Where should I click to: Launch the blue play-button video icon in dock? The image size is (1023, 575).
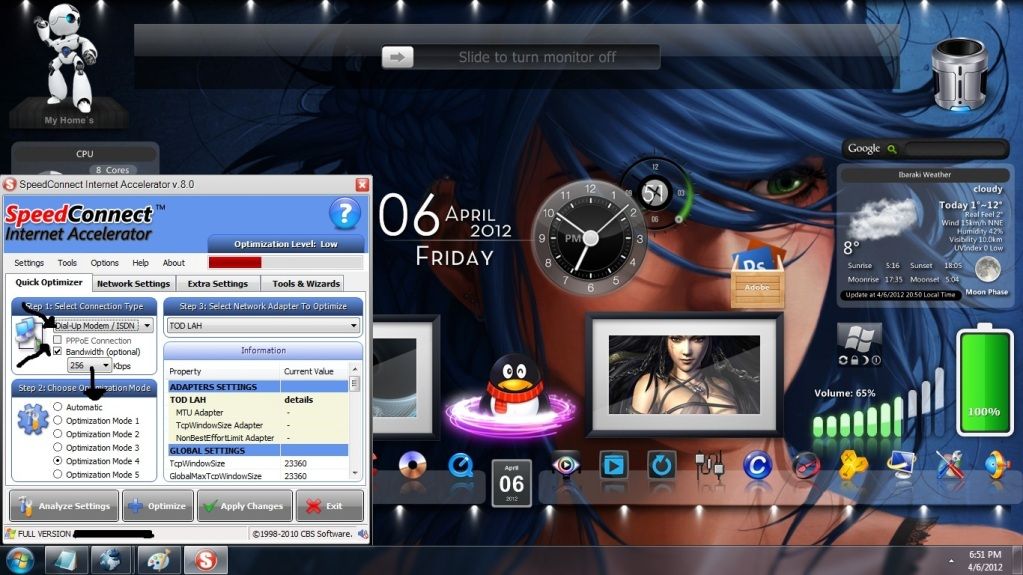click(x=613, y=465)
